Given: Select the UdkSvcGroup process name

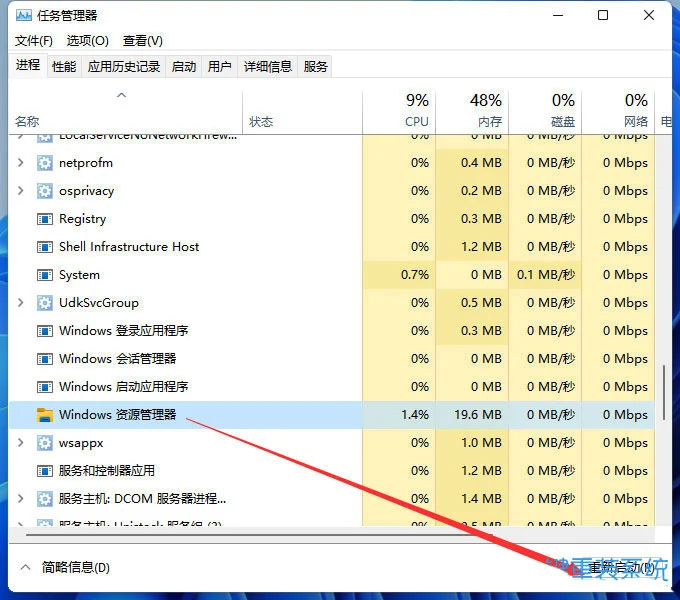Looking at the screenshot, I should pos(99,303).
